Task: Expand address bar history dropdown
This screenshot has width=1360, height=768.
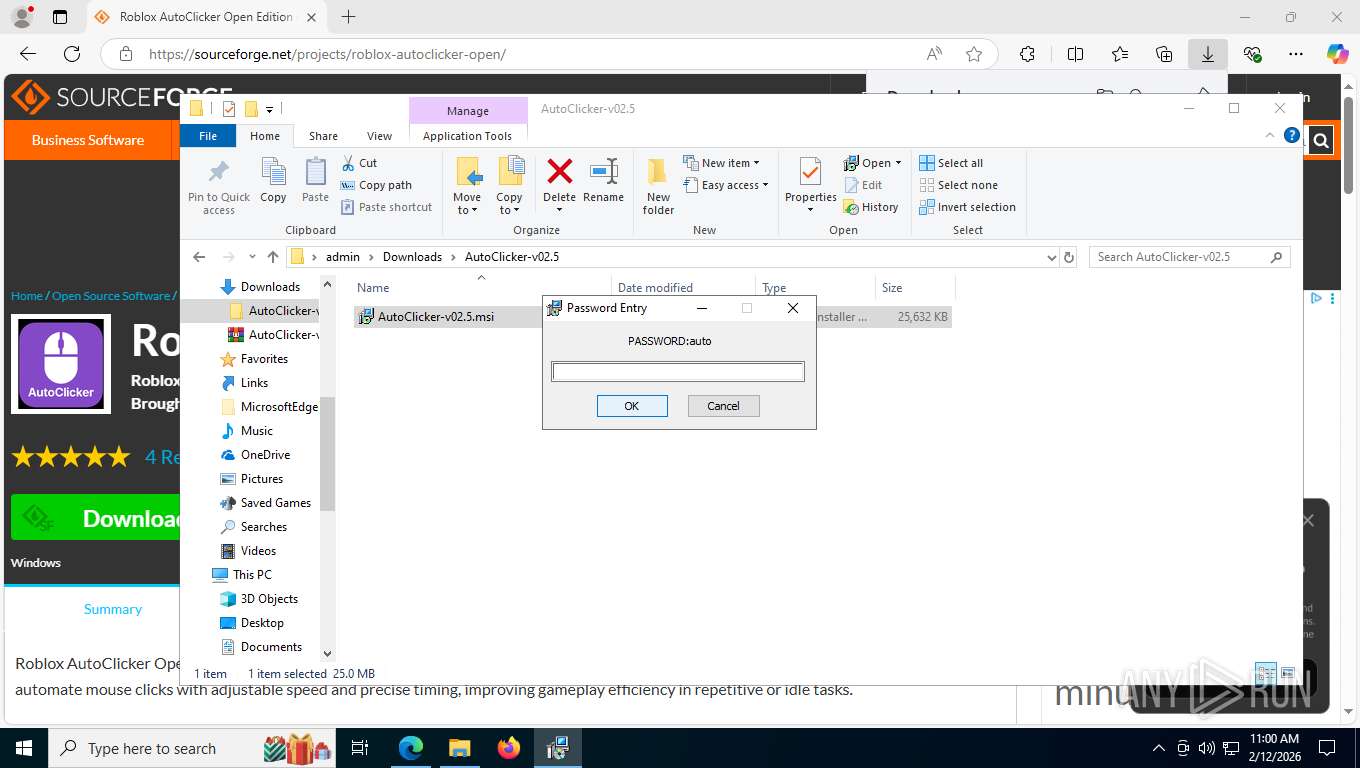Action: tap(1051, 257)
